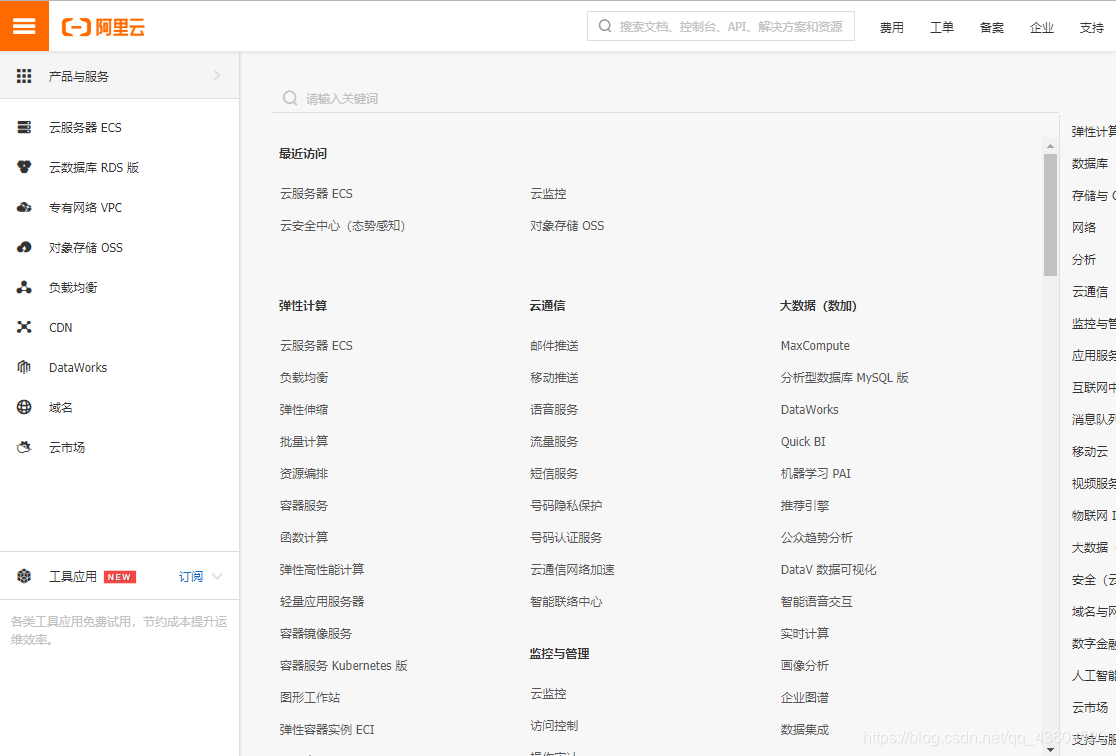
Task: Open 分析型数据库 MySQL 版 link
Action: point(844,377)
